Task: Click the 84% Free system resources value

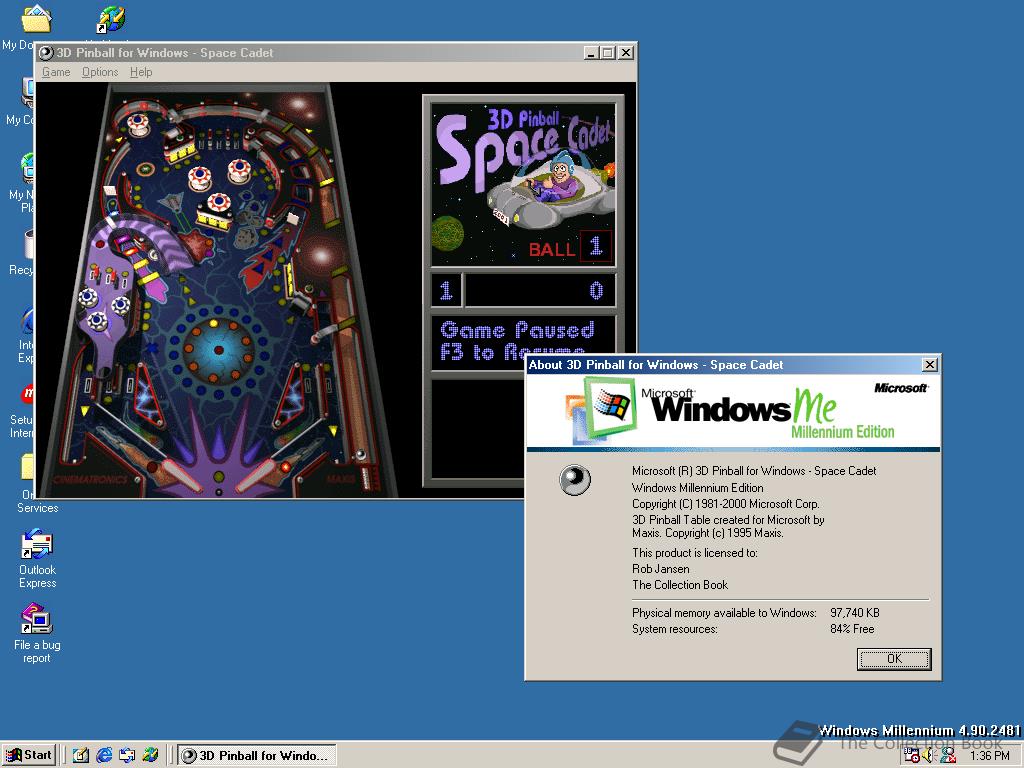Action: (852, 629)
